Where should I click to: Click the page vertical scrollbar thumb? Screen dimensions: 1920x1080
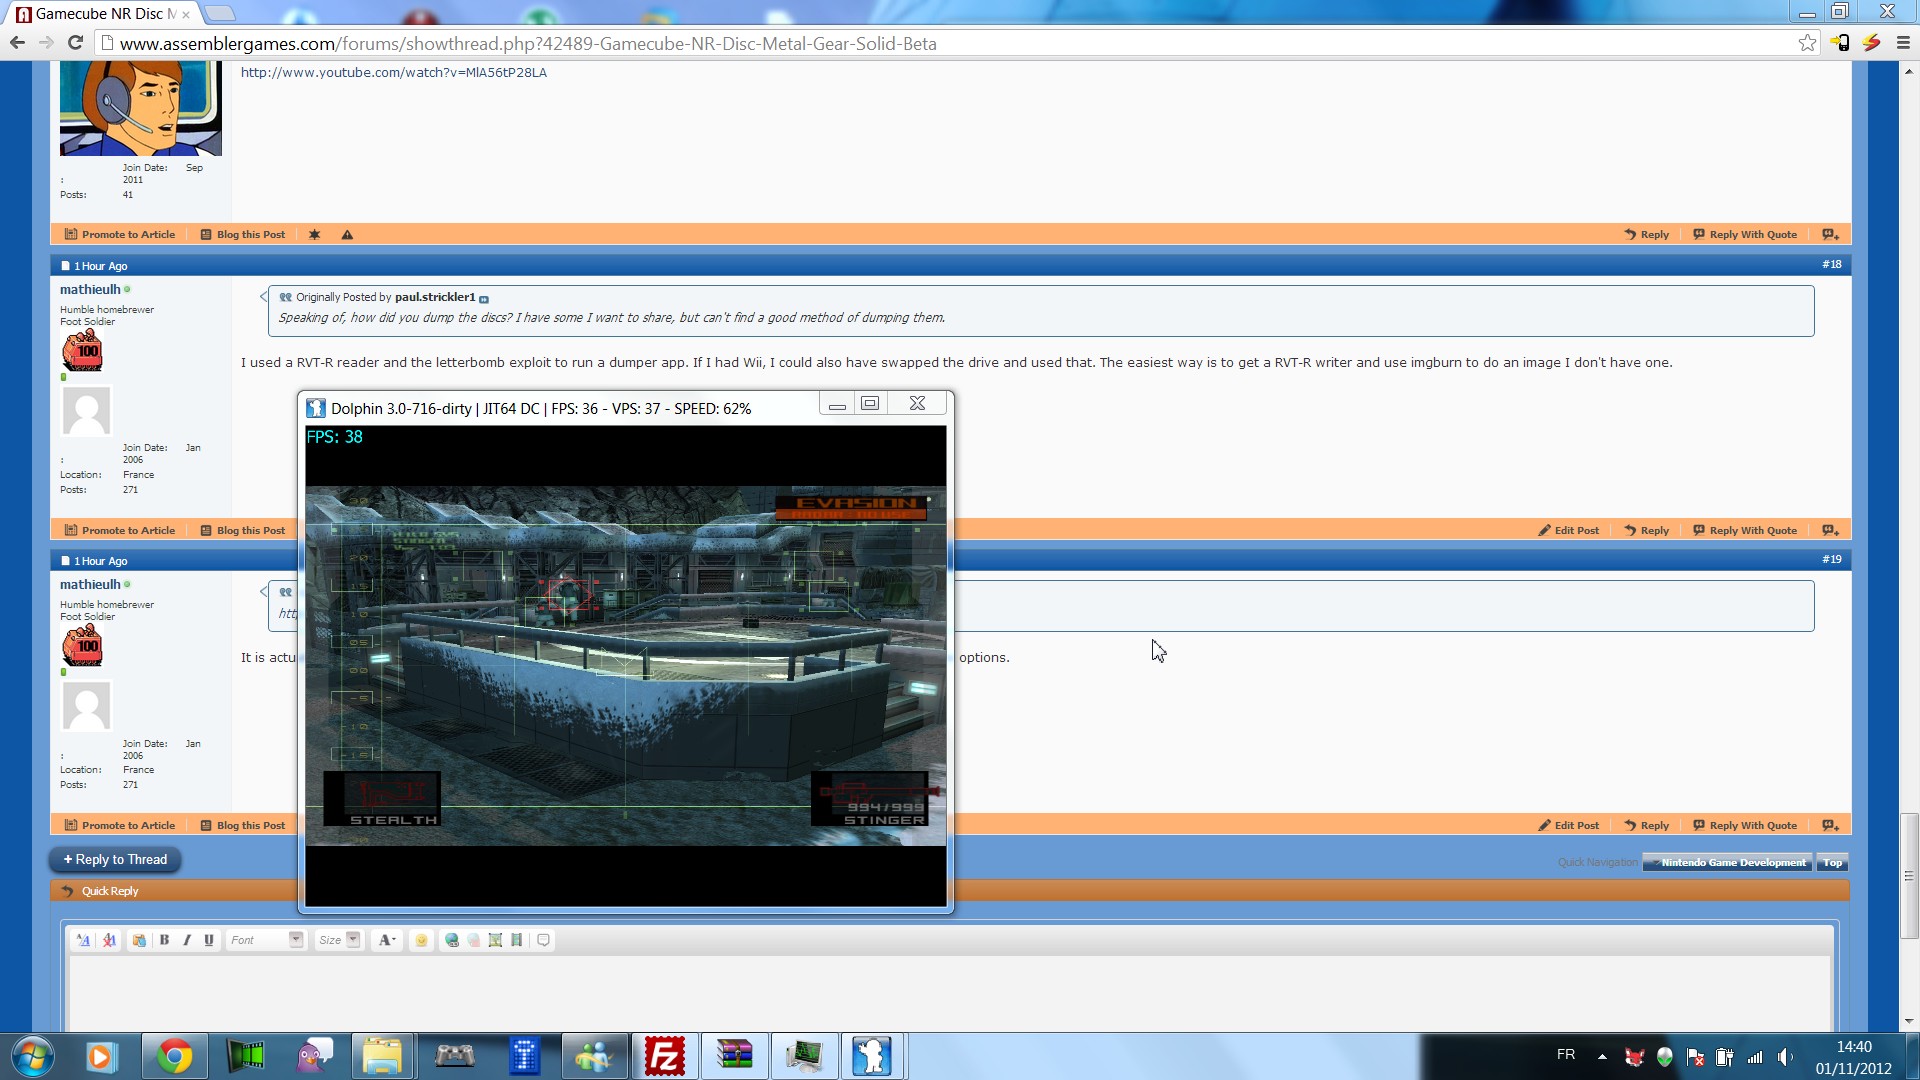1909,876
